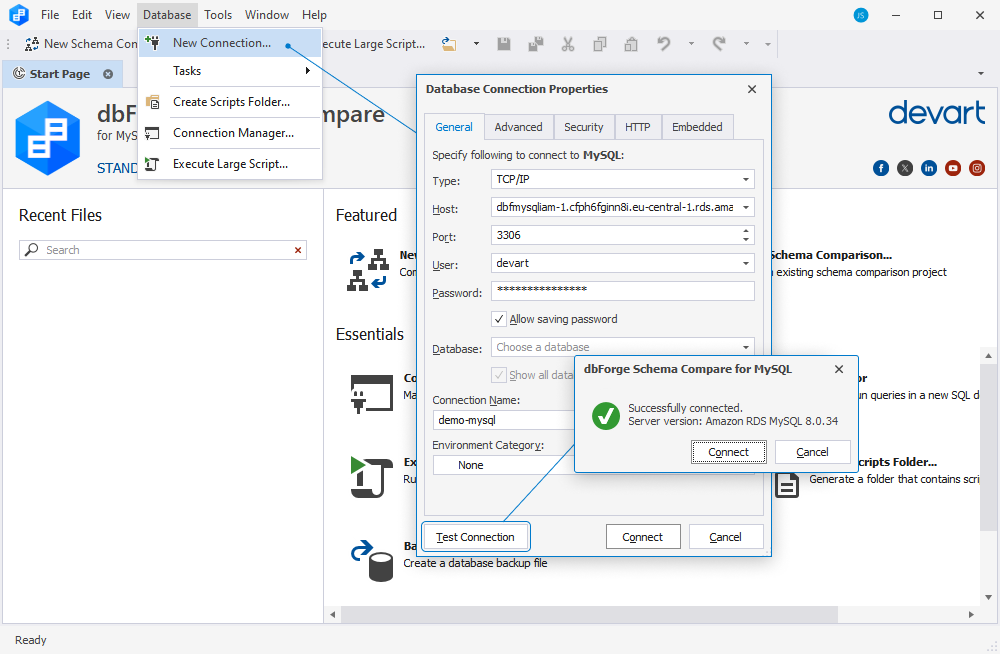Clear the Recent Files search with red X

tap(298, 250)
